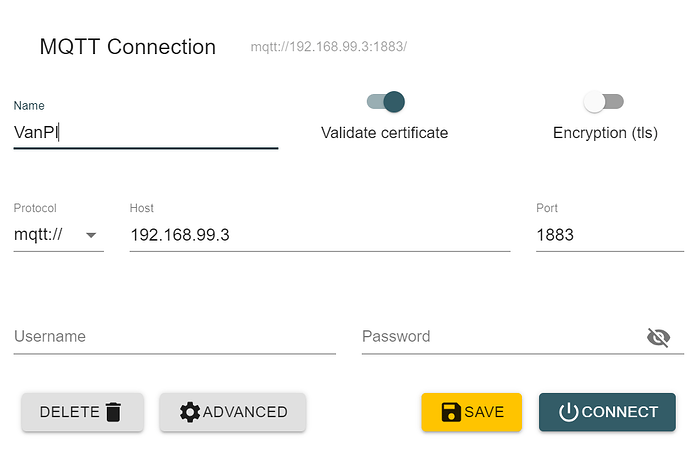Click into the Password field
This screenshot has width=690, height=457.
click(500, 337)
